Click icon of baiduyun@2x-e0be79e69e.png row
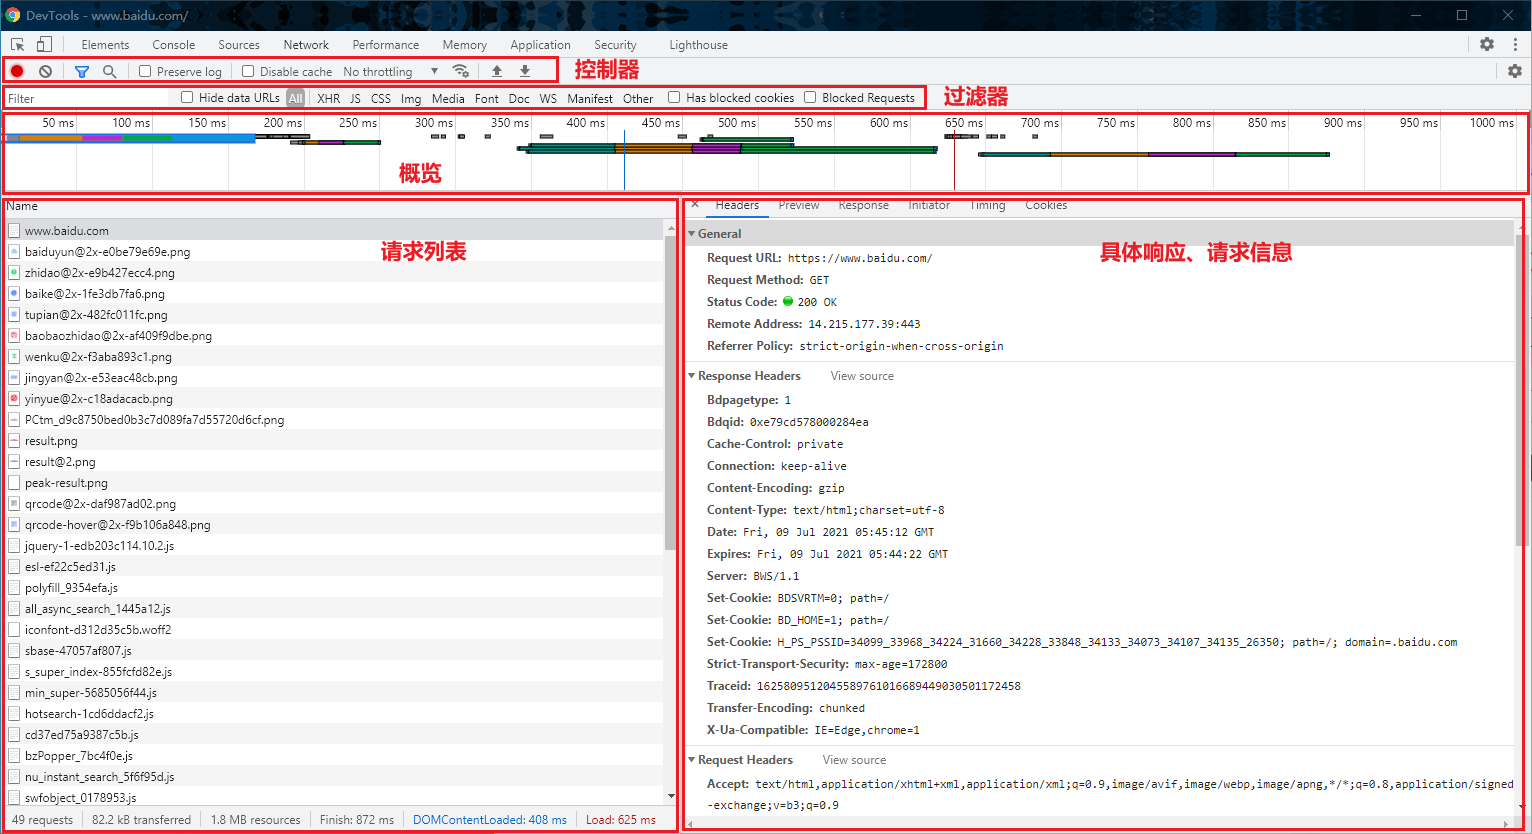The width and height of the screenshot is (1532, 834). tap(14, 252)
